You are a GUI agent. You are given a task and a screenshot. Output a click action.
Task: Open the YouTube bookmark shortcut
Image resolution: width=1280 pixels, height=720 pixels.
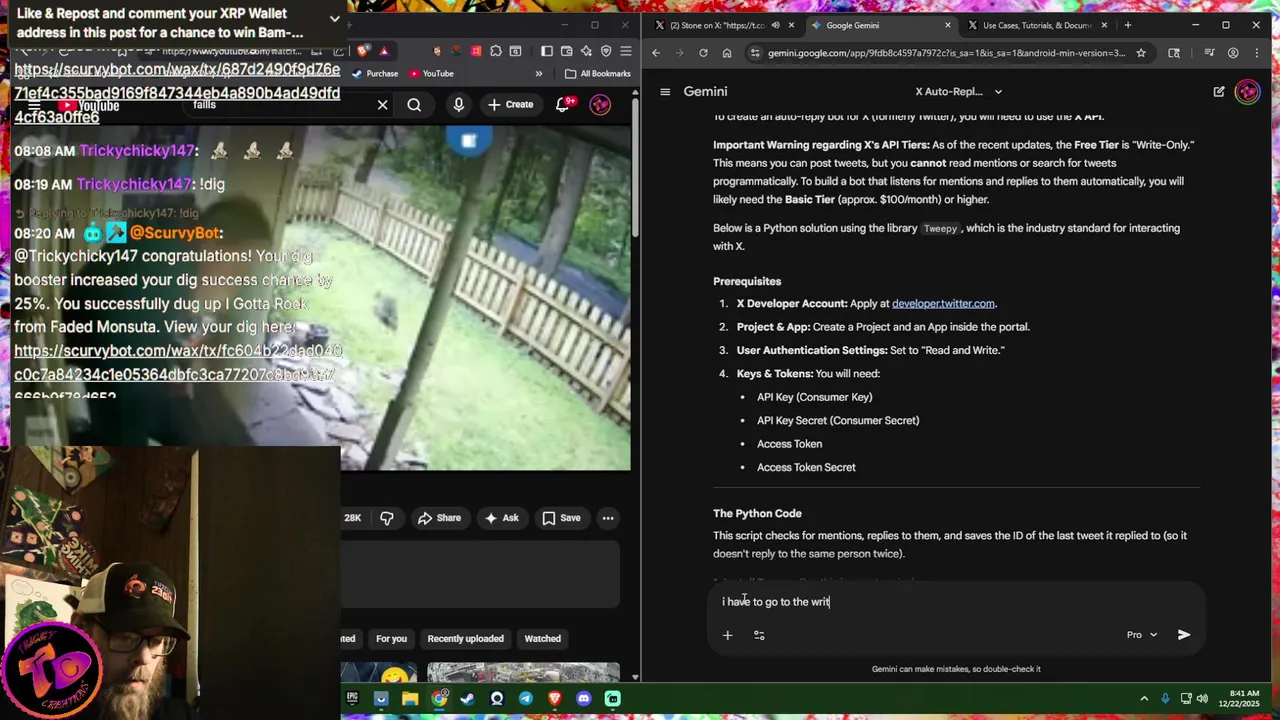[x=431, y=73]
